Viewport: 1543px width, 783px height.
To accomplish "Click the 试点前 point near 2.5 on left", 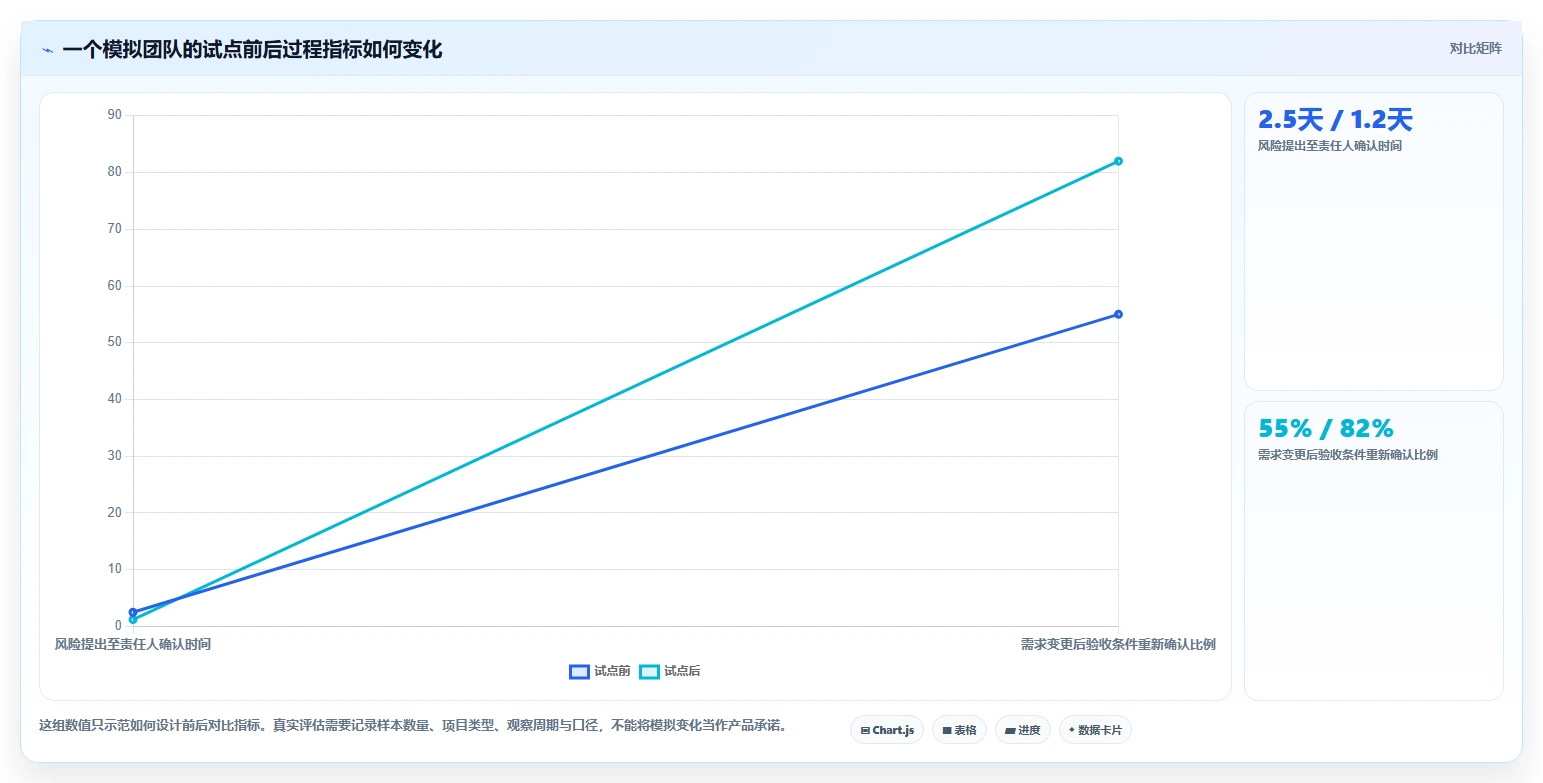I will click(x=133, y=612).
